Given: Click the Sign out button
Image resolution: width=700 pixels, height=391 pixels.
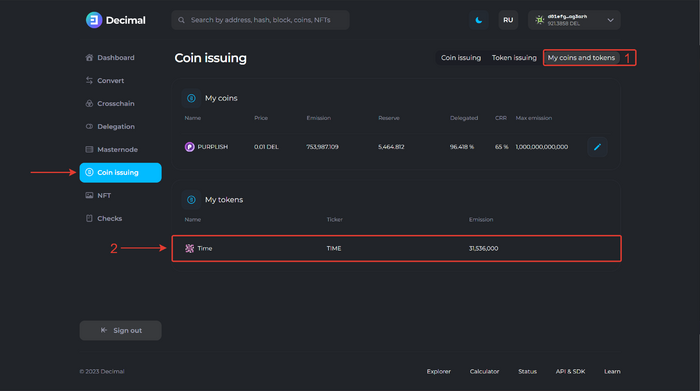Looking at the screenshot, I should (x=121, y=331).
